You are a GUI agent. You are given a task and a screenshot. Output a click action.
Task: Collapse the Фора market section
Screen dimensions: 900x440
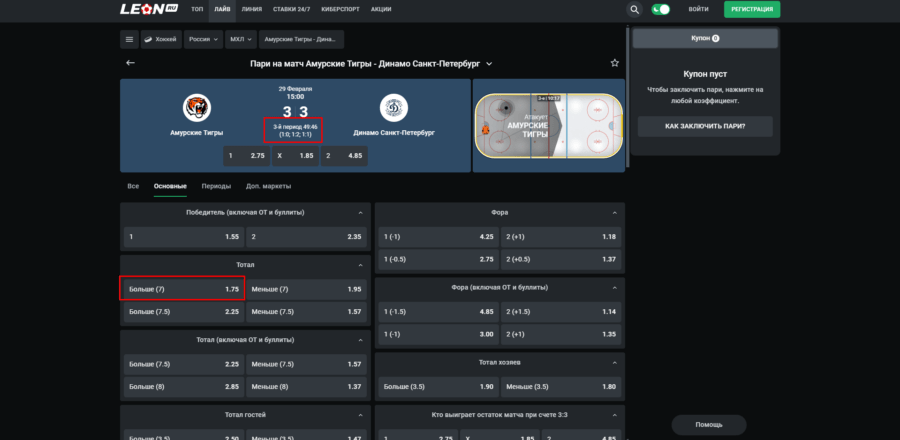pos(612,212)
